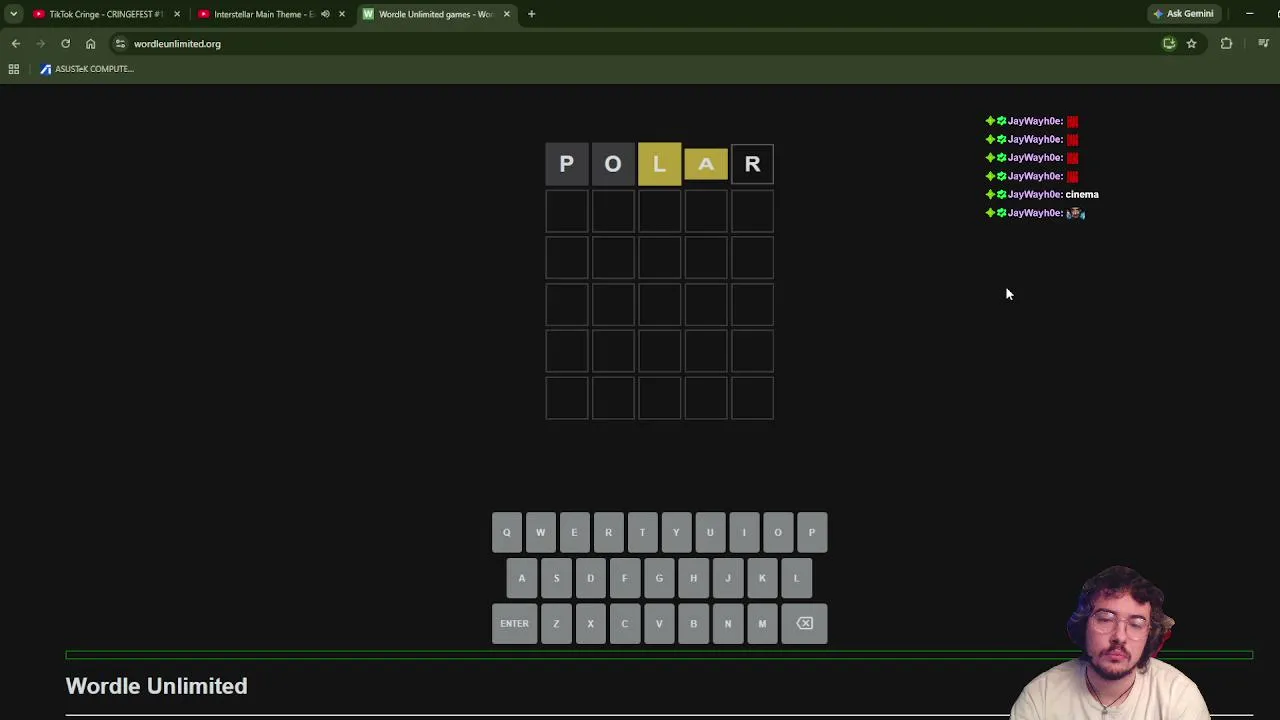Tap the W key on Wordle keyboard
Screen dimensions: 1280x720
(540, 533)
